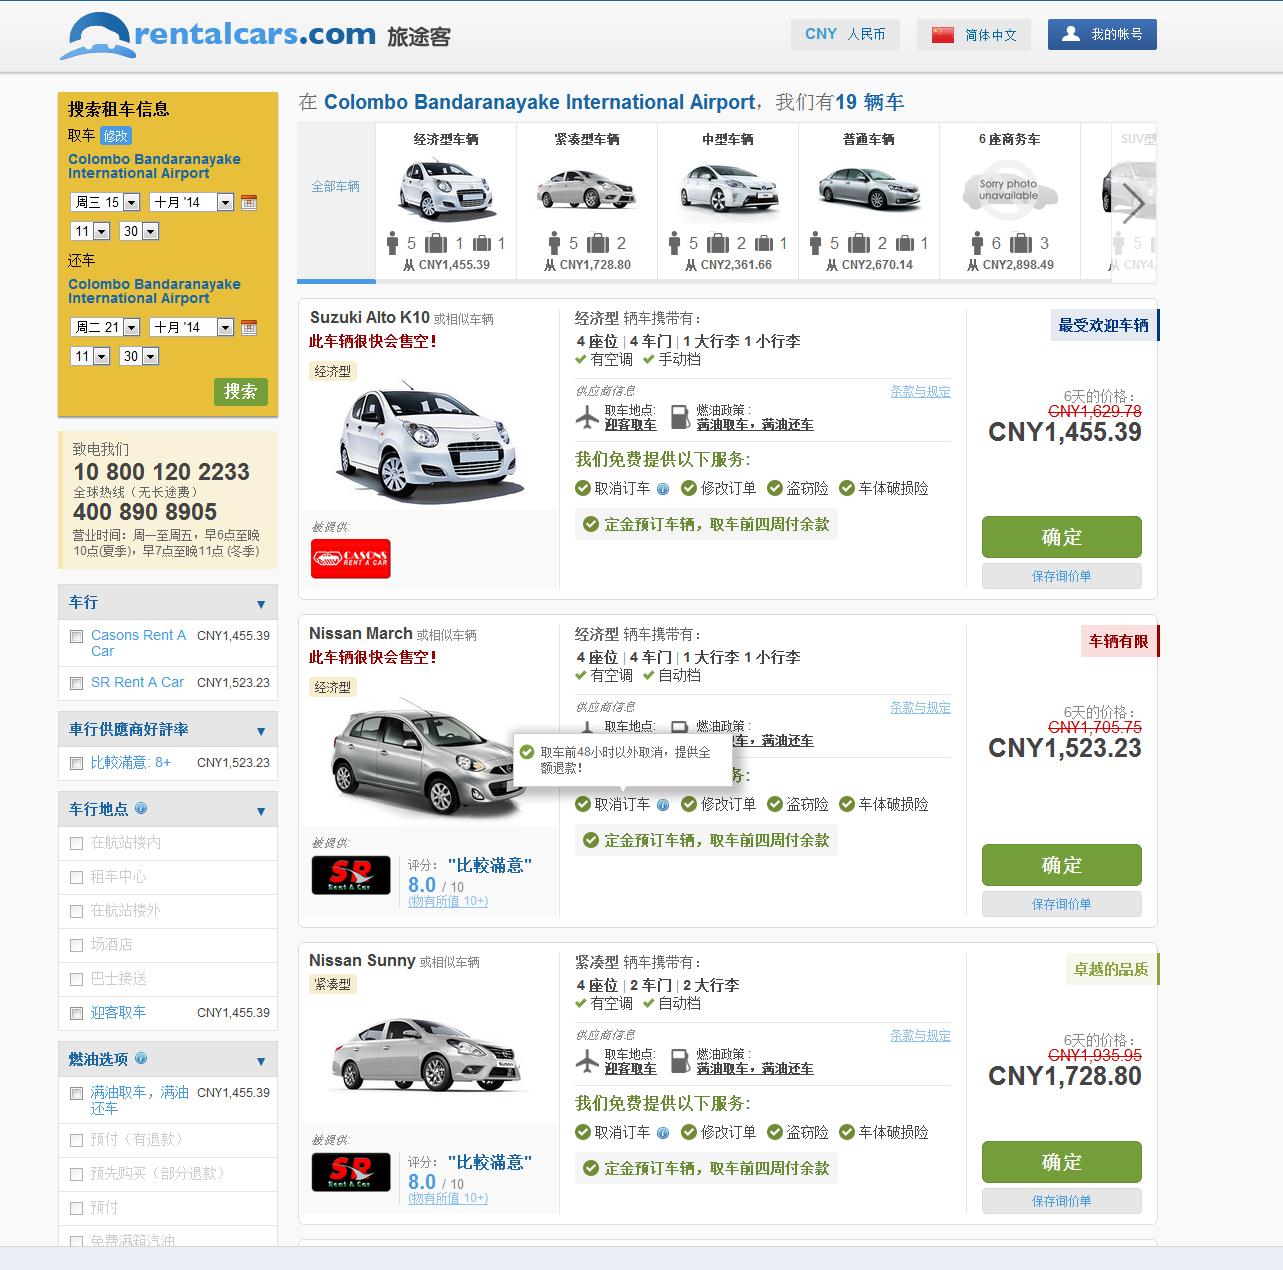Click the China flag language icon

943,35
